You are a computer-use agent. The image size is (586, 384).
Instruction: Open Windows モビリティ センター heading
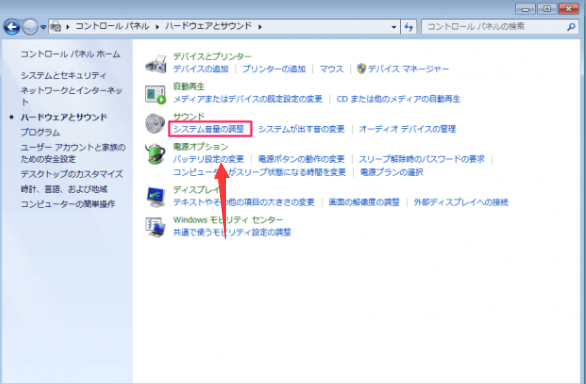click(x=228, y=220)
